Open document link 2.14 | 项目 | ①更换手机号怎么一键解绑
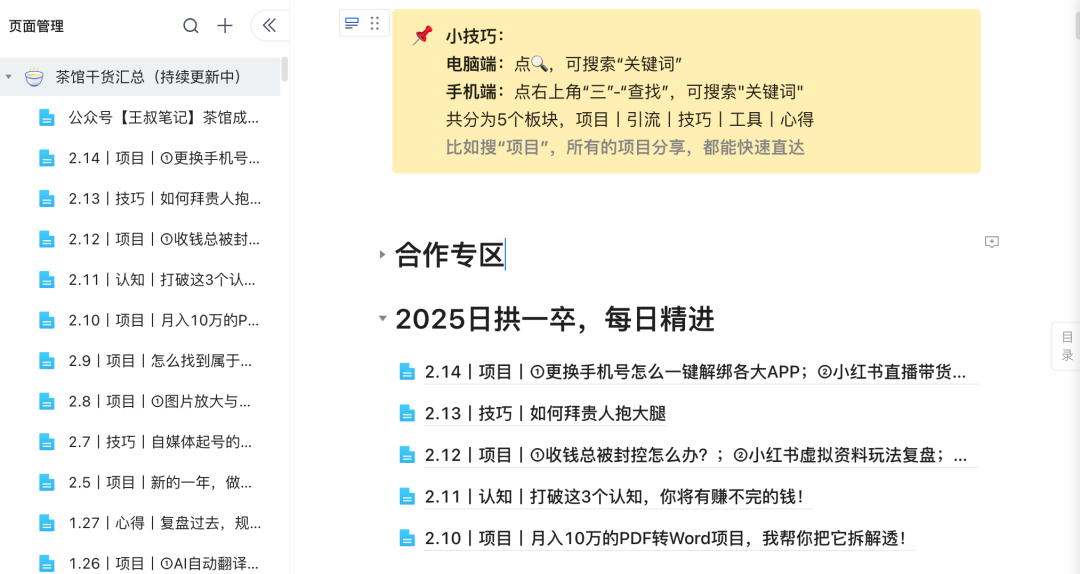Screen dimensions: 1080x574 click(695, 373)
